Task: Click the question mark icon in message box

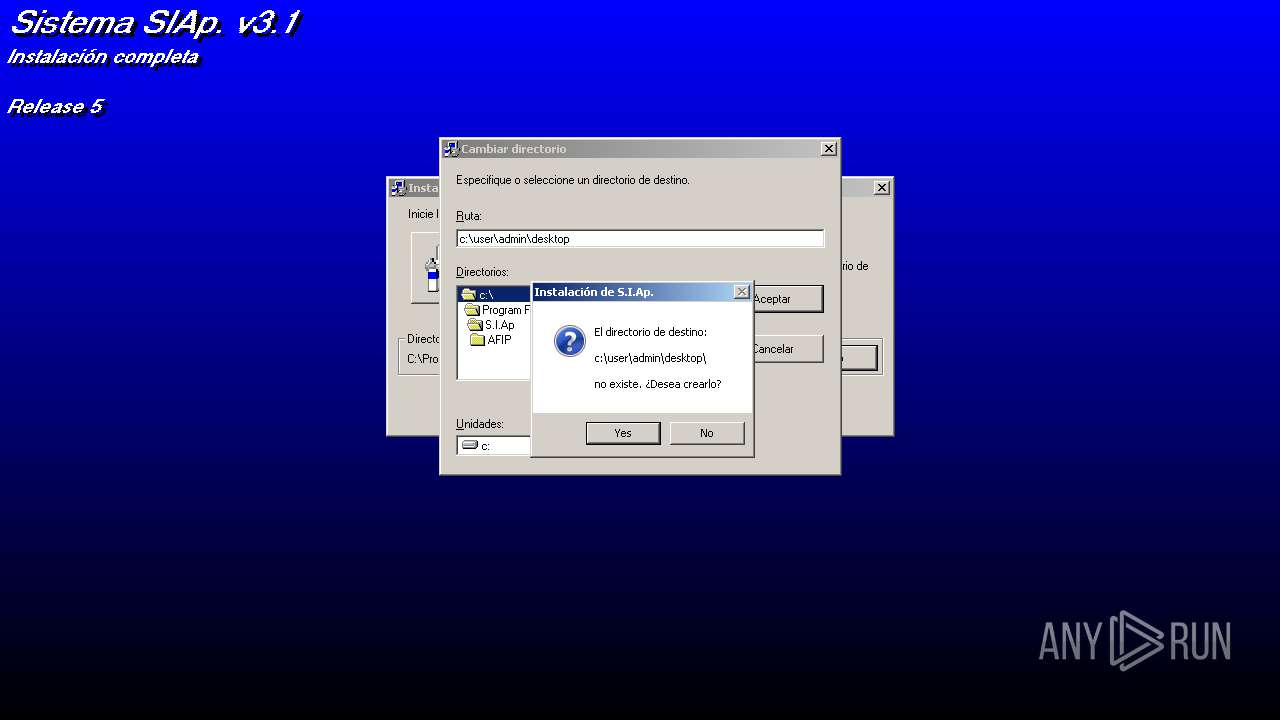Action: click(x=569, y=341)
